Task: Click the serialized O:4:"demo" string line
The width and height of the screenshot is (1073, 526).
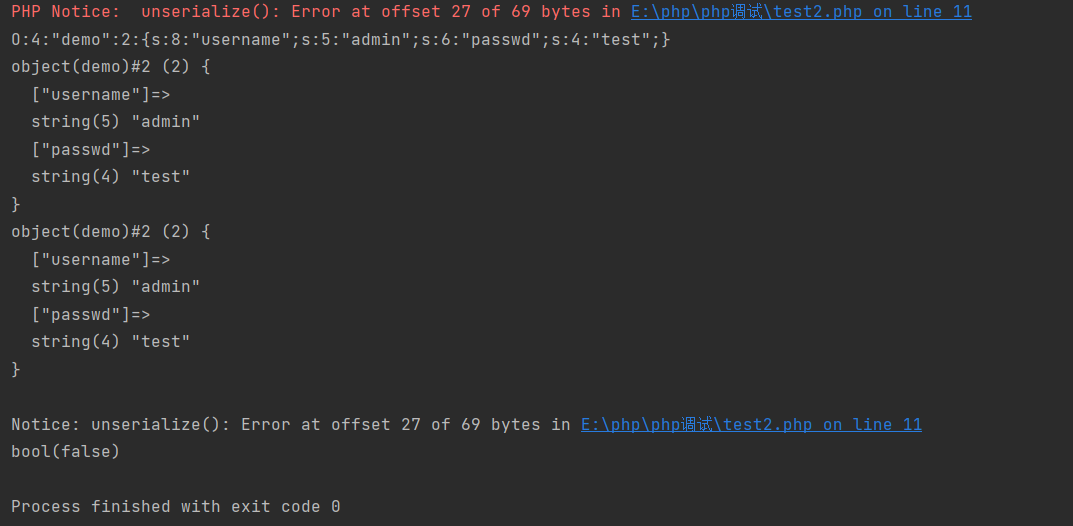Action: tap(341, 40)
